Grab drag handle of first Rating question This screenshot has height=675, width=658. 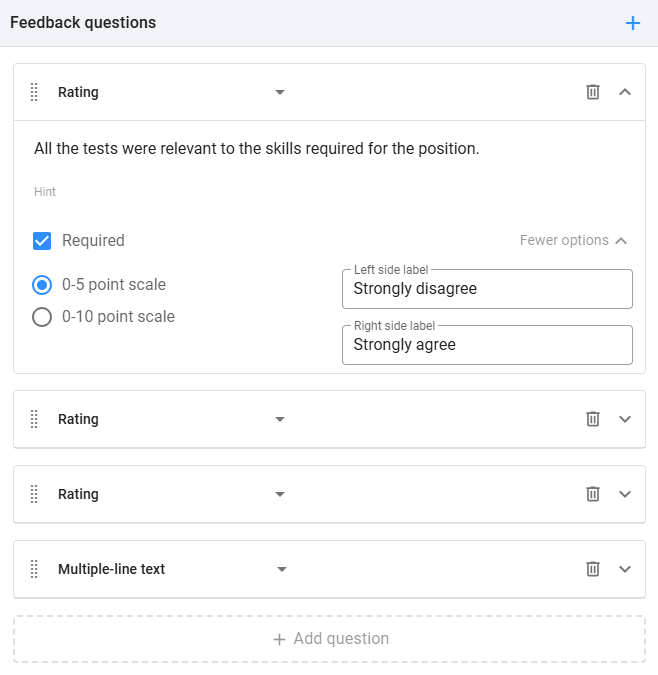[34, 92]
